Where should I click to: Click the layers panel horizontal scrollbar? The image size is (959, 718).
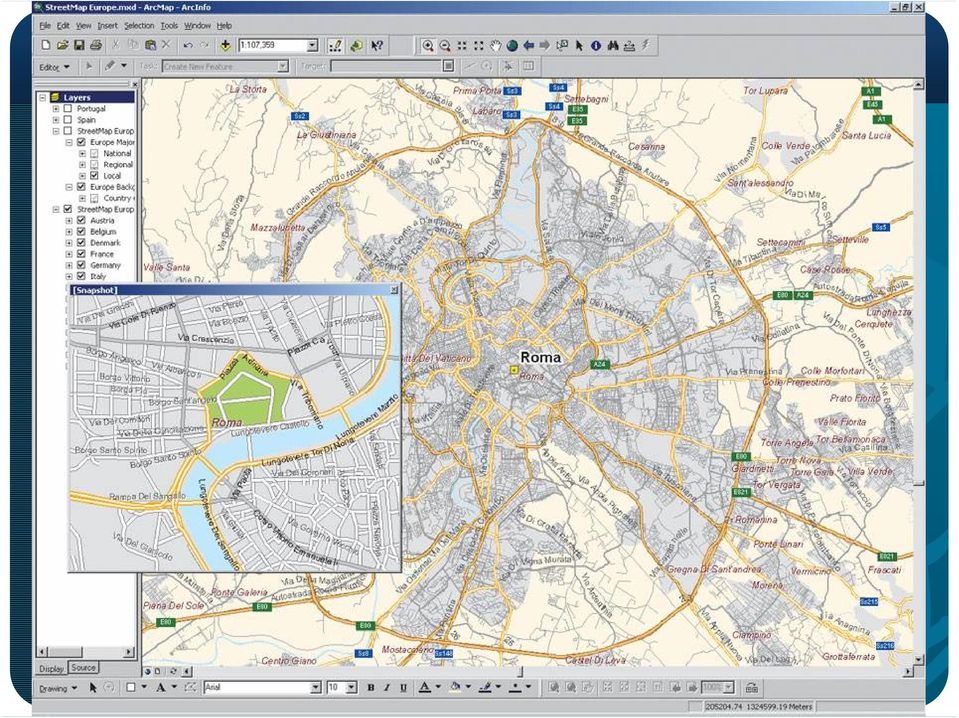point(86,652)
